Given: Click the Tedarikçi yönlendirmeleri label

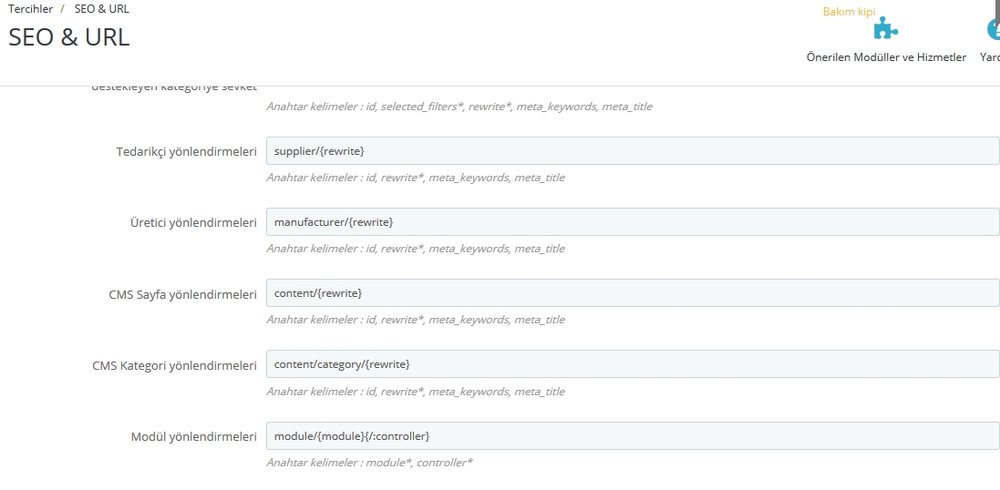Looking at the screenshot, I should [187, 152].
